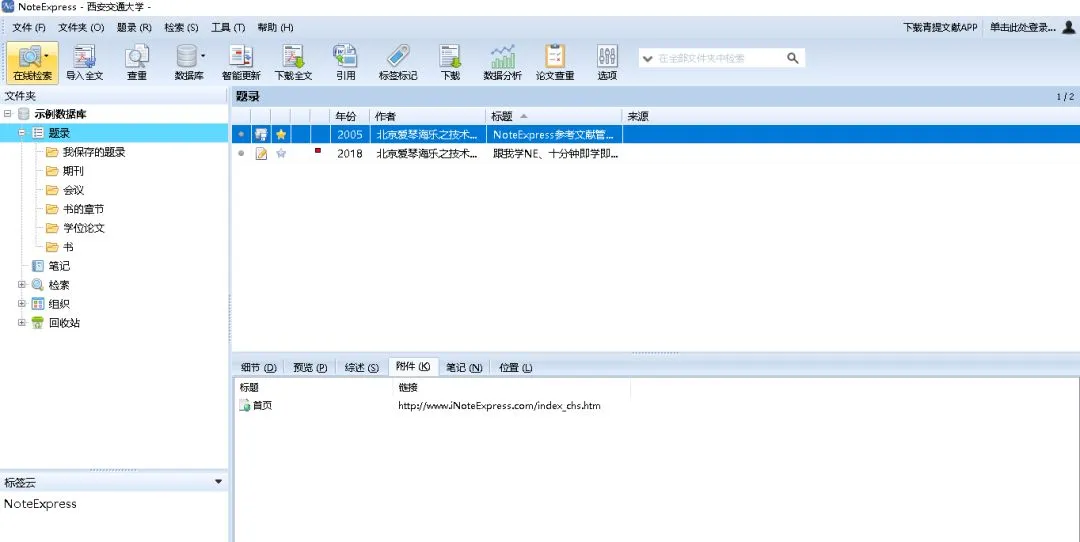The width and height of the screenshot is (1080, 542).
Task: Expand the 检索 tree node
Action: (x=21, y=284)
